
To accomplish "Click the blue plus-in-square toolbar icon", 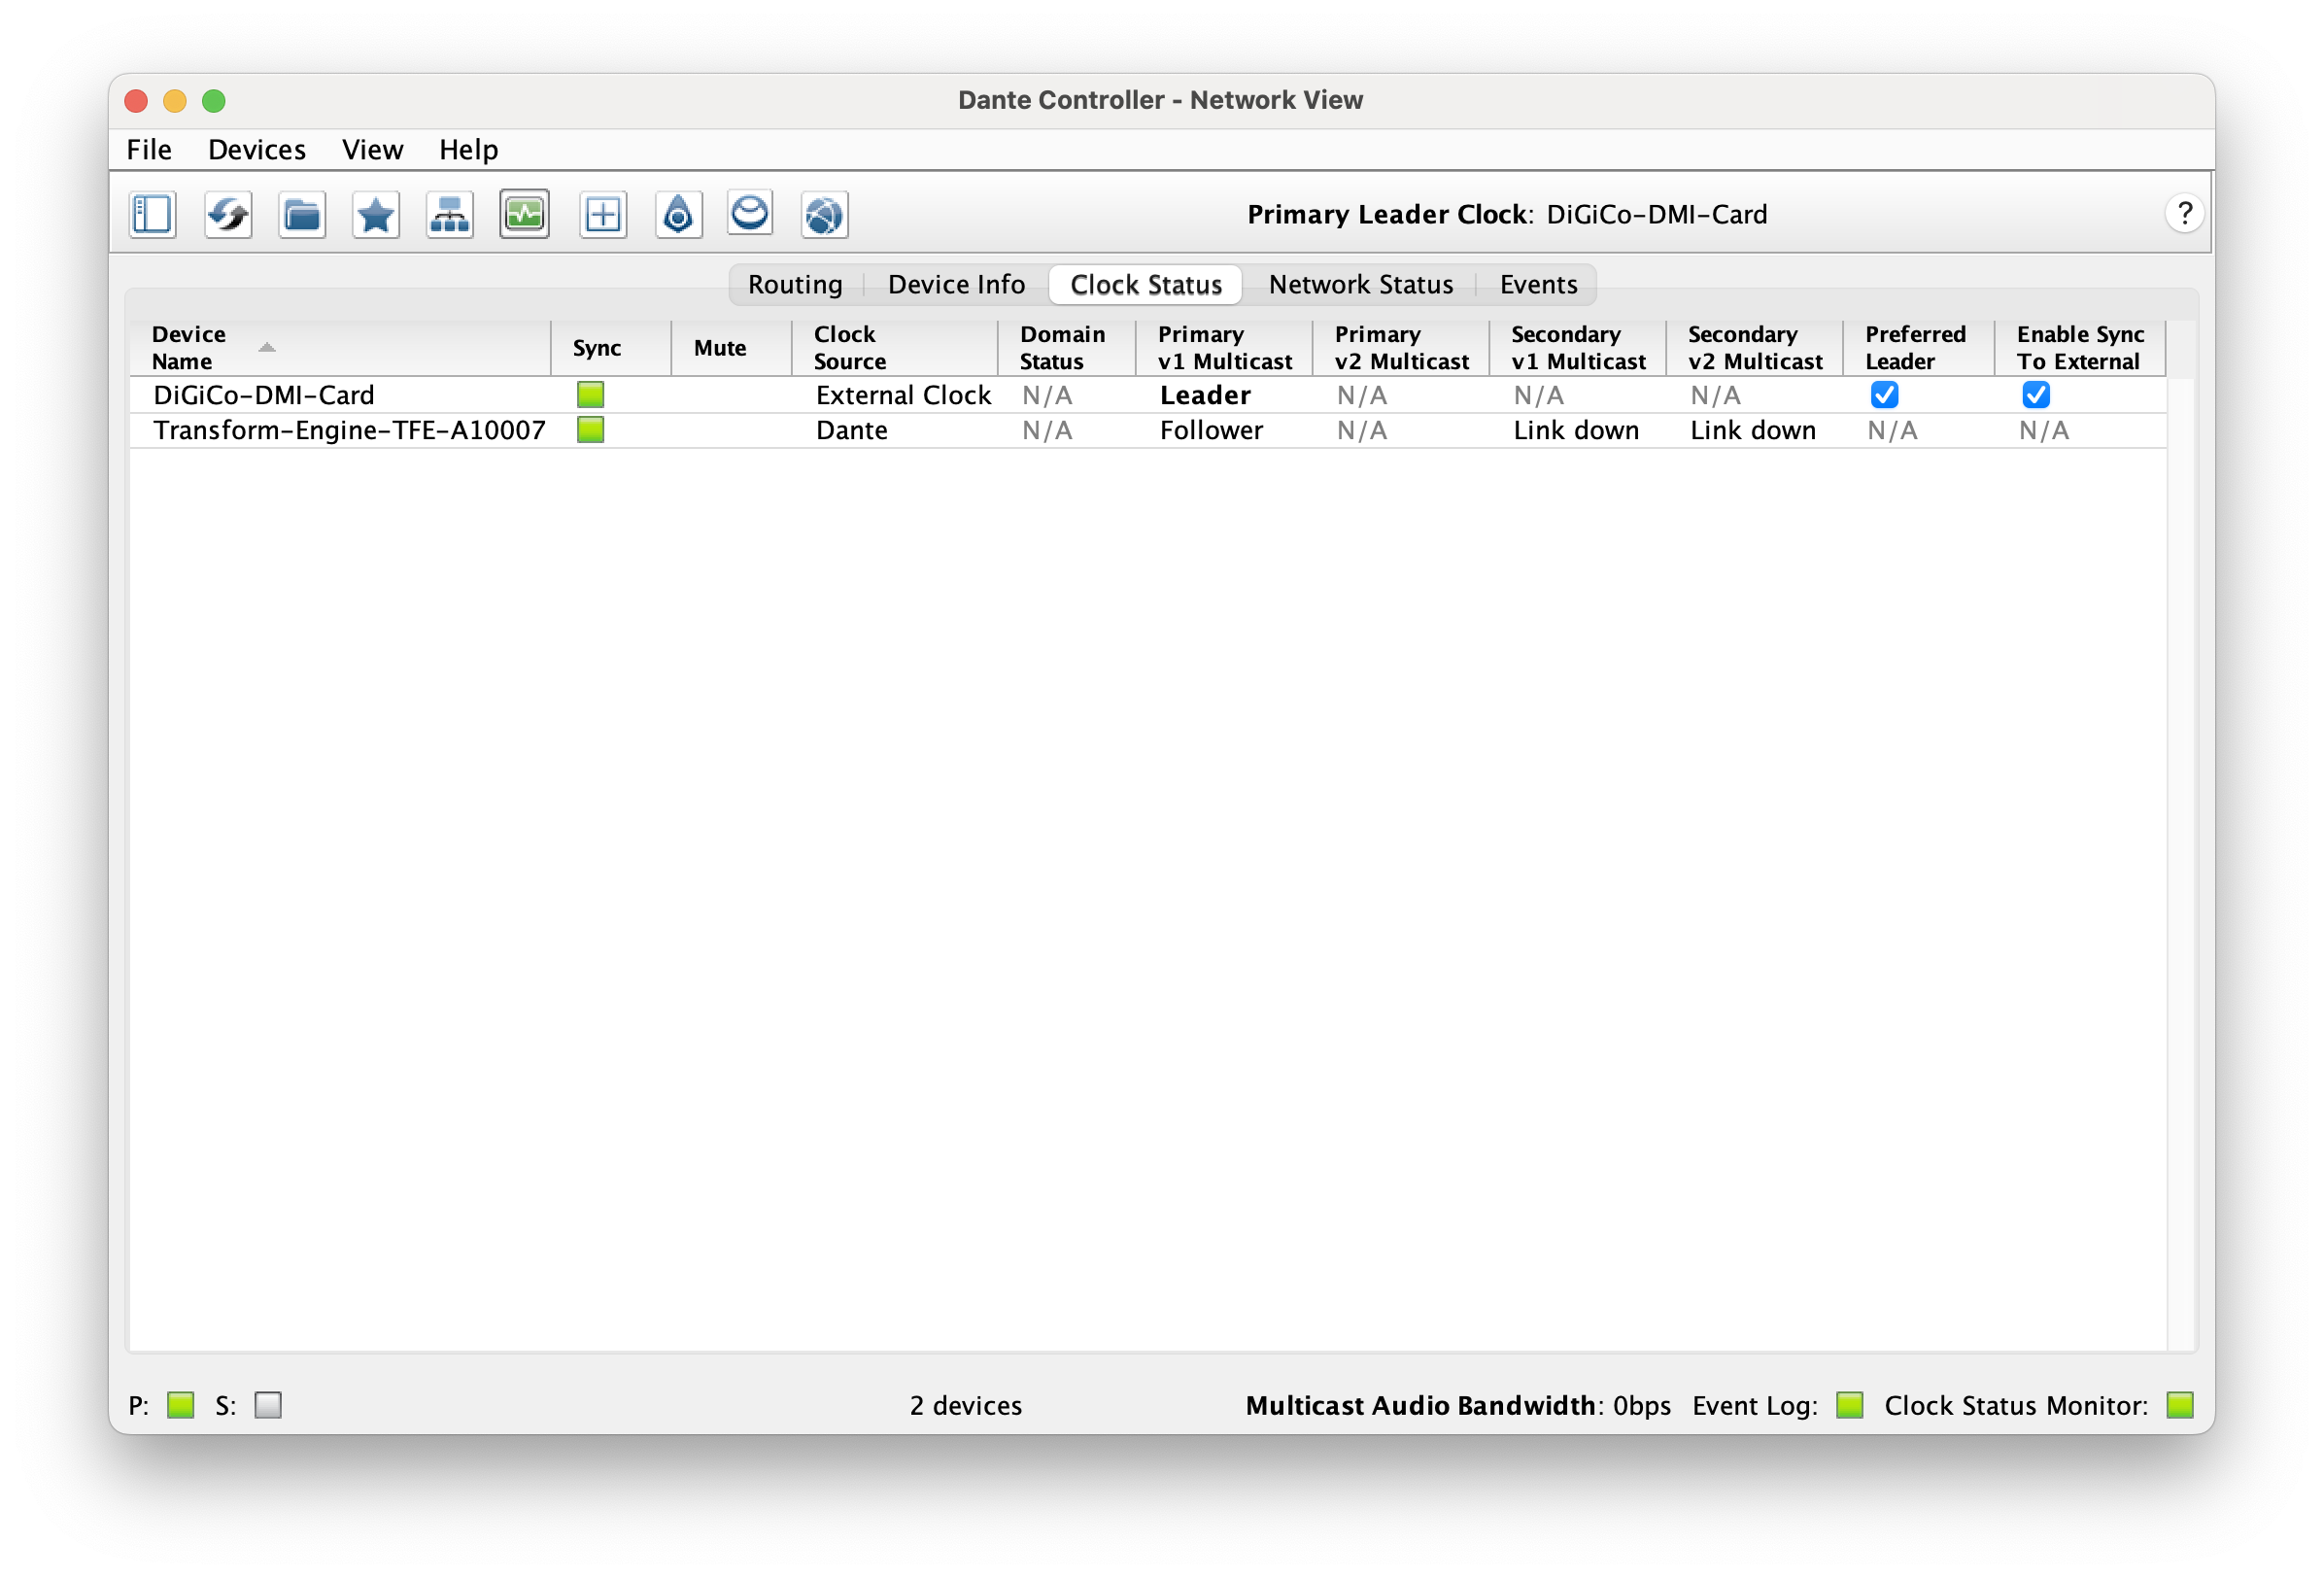I will point(603,215).
